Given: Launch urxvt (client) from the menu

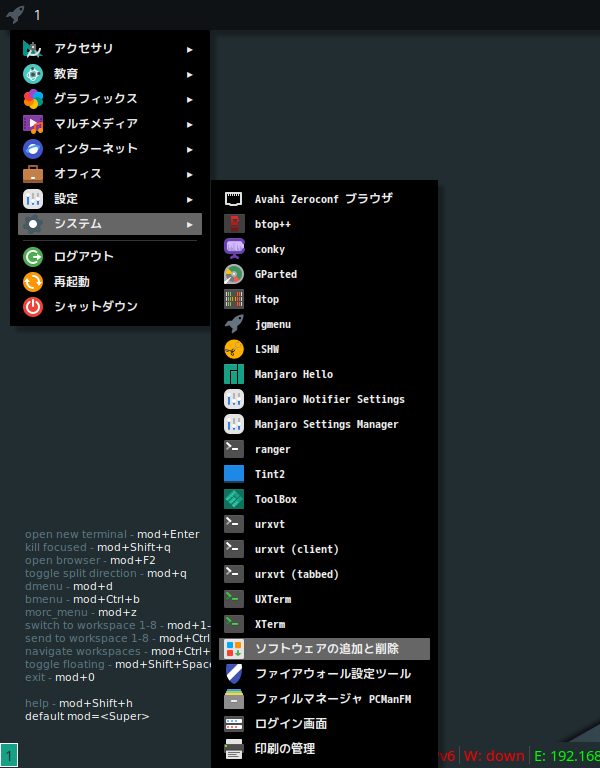Looking at the screenshot, I should [x=324, y=549].
